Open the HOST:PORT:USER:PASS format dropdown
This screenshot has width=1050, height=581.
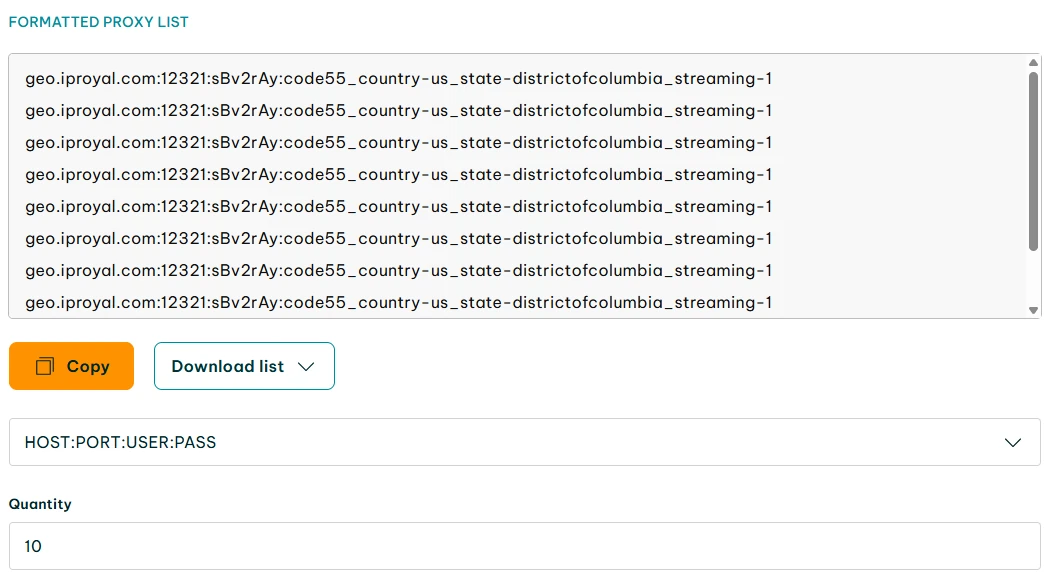pos(524,442)
